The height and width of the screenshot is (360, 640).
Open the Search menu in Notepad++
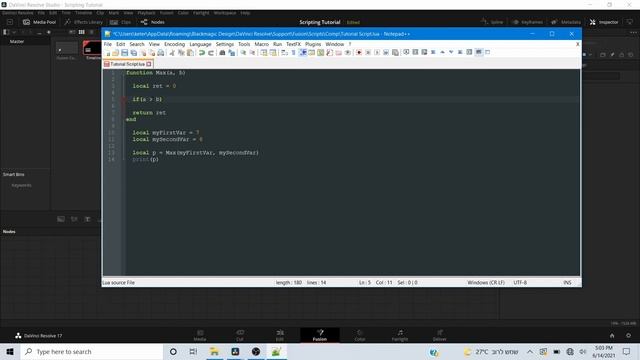[137, 44]
